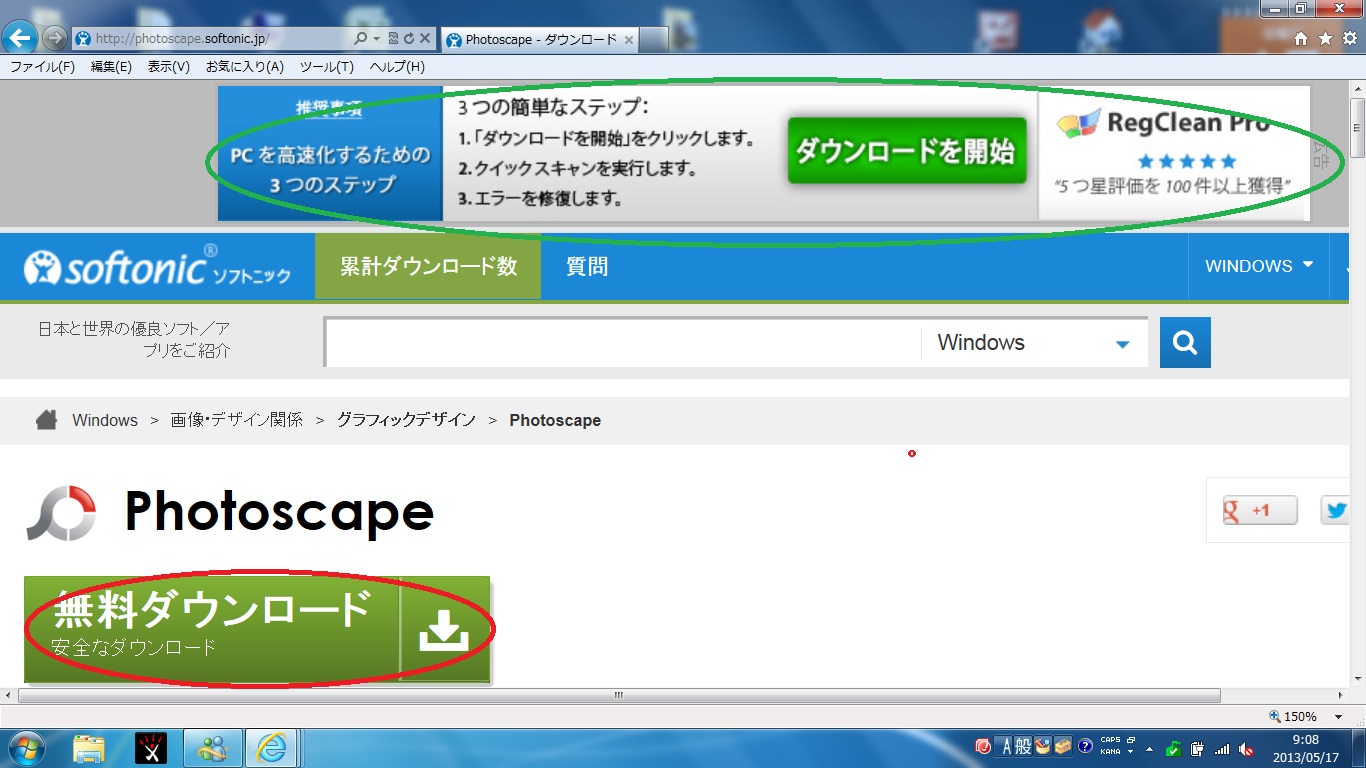Open Favorites with the star icon
This screenshot has height=768, width=1366.
tap(1325, 39)
